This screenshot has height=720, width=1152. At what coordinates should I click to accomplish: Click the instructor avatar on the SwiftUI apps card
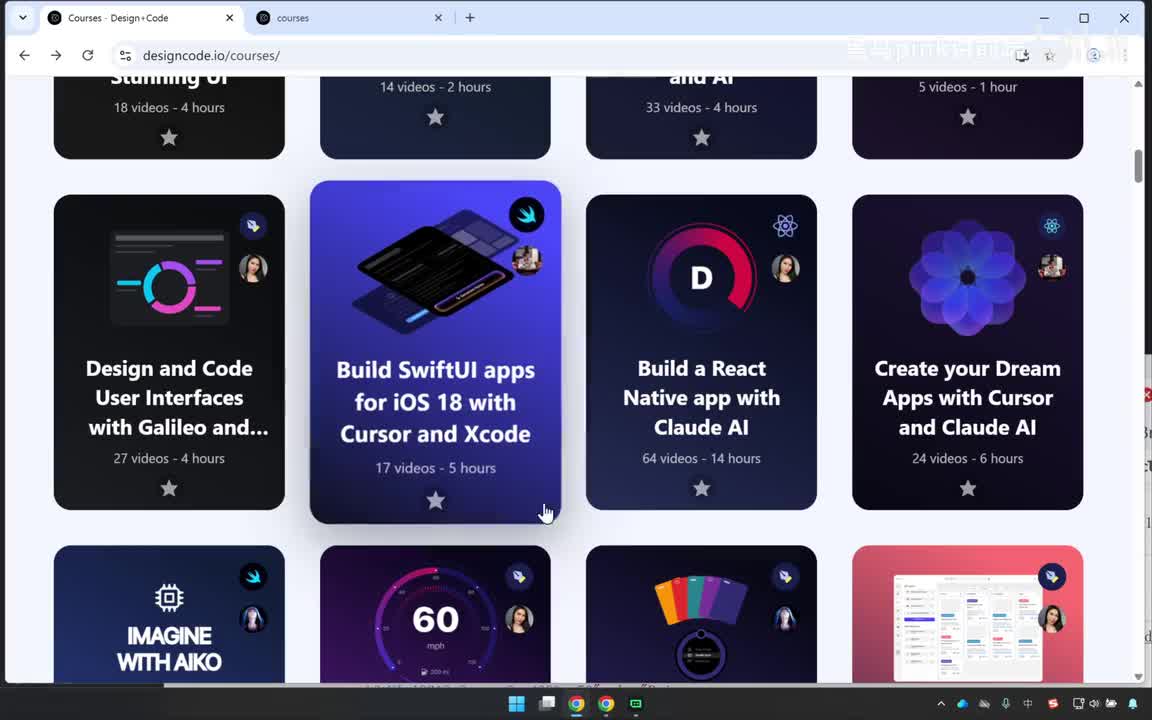pos(527,260)
